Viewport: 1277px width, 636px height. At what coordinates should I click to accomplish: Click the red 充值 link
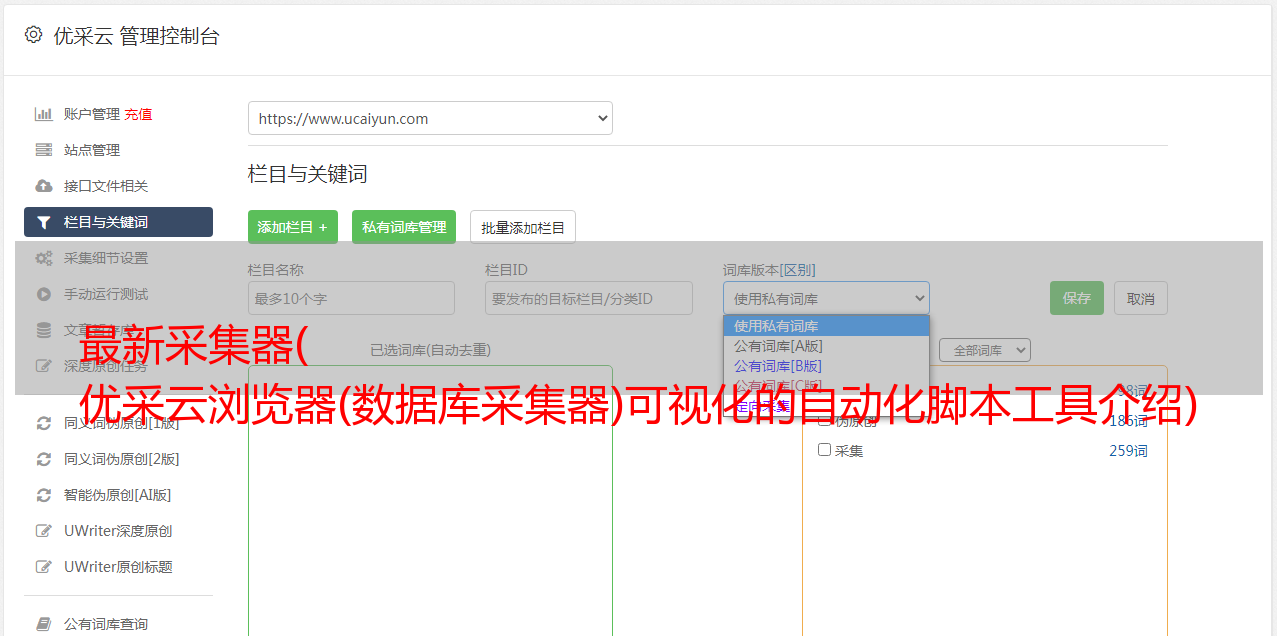point(138,114)
